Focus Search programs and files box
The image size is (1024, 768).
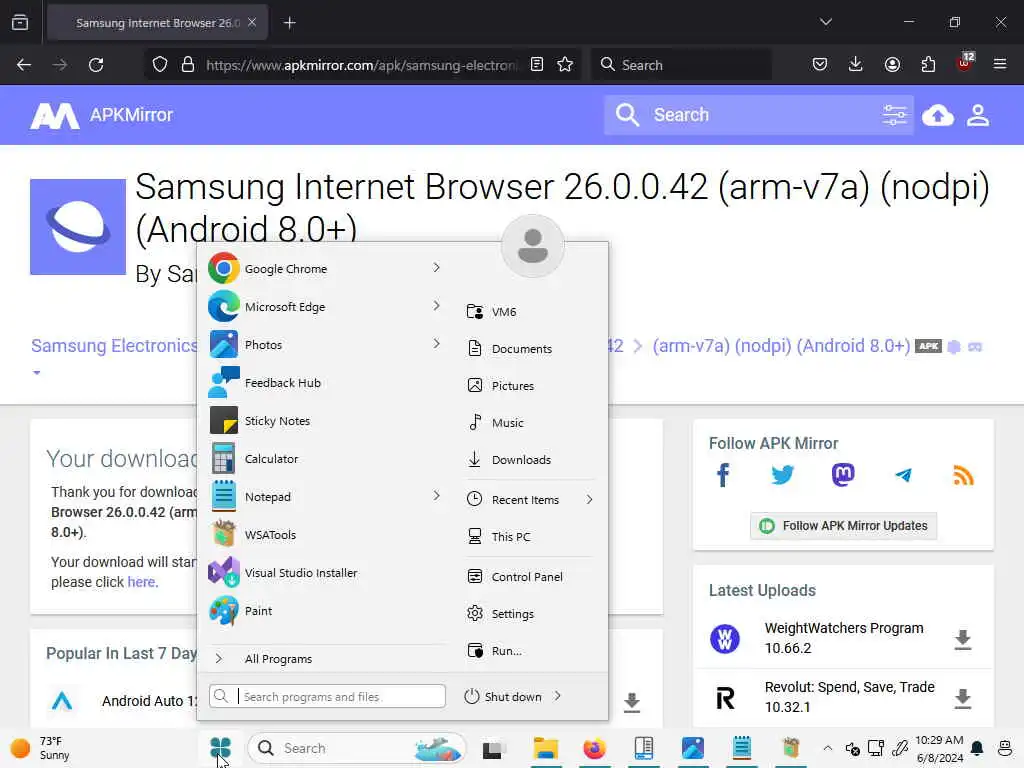pyautogui.click(x=327, y=696)
